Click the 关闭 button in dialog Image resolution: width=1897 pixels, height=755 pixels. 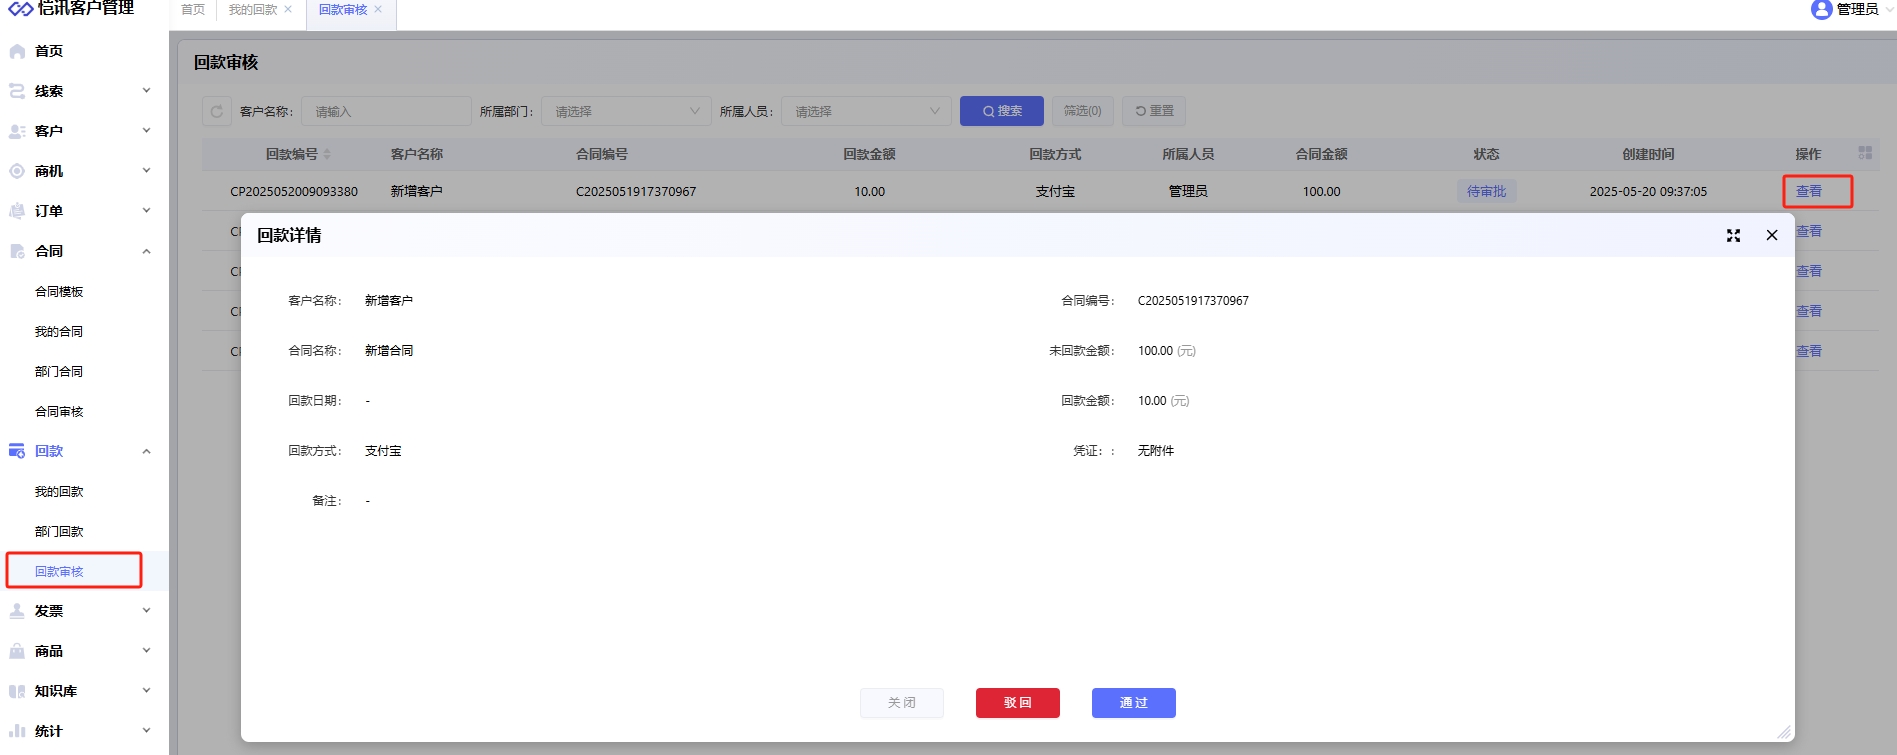[x=901, y=703]
